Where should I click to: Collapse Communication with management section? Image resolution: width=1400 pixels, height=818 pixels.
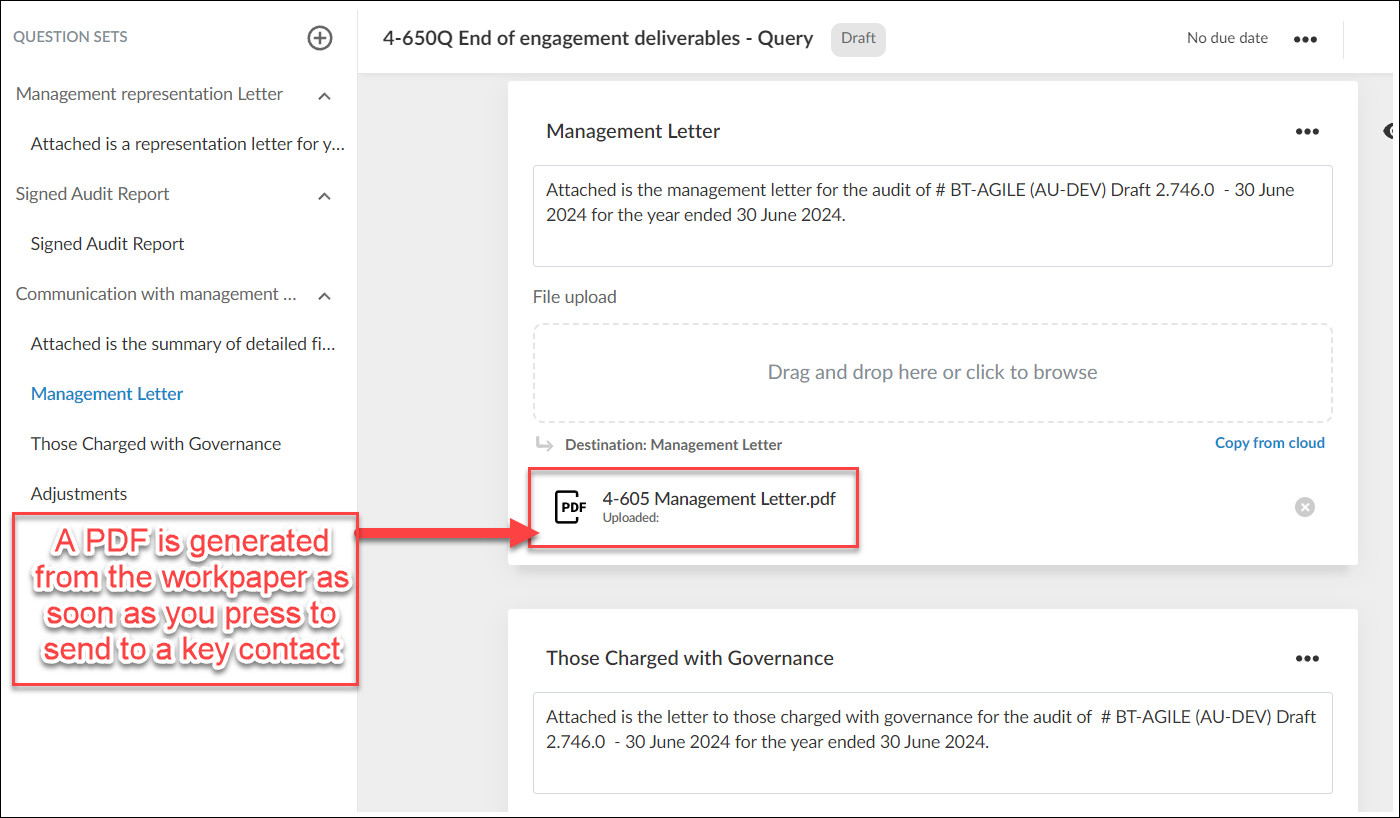[x=324, y=295]
